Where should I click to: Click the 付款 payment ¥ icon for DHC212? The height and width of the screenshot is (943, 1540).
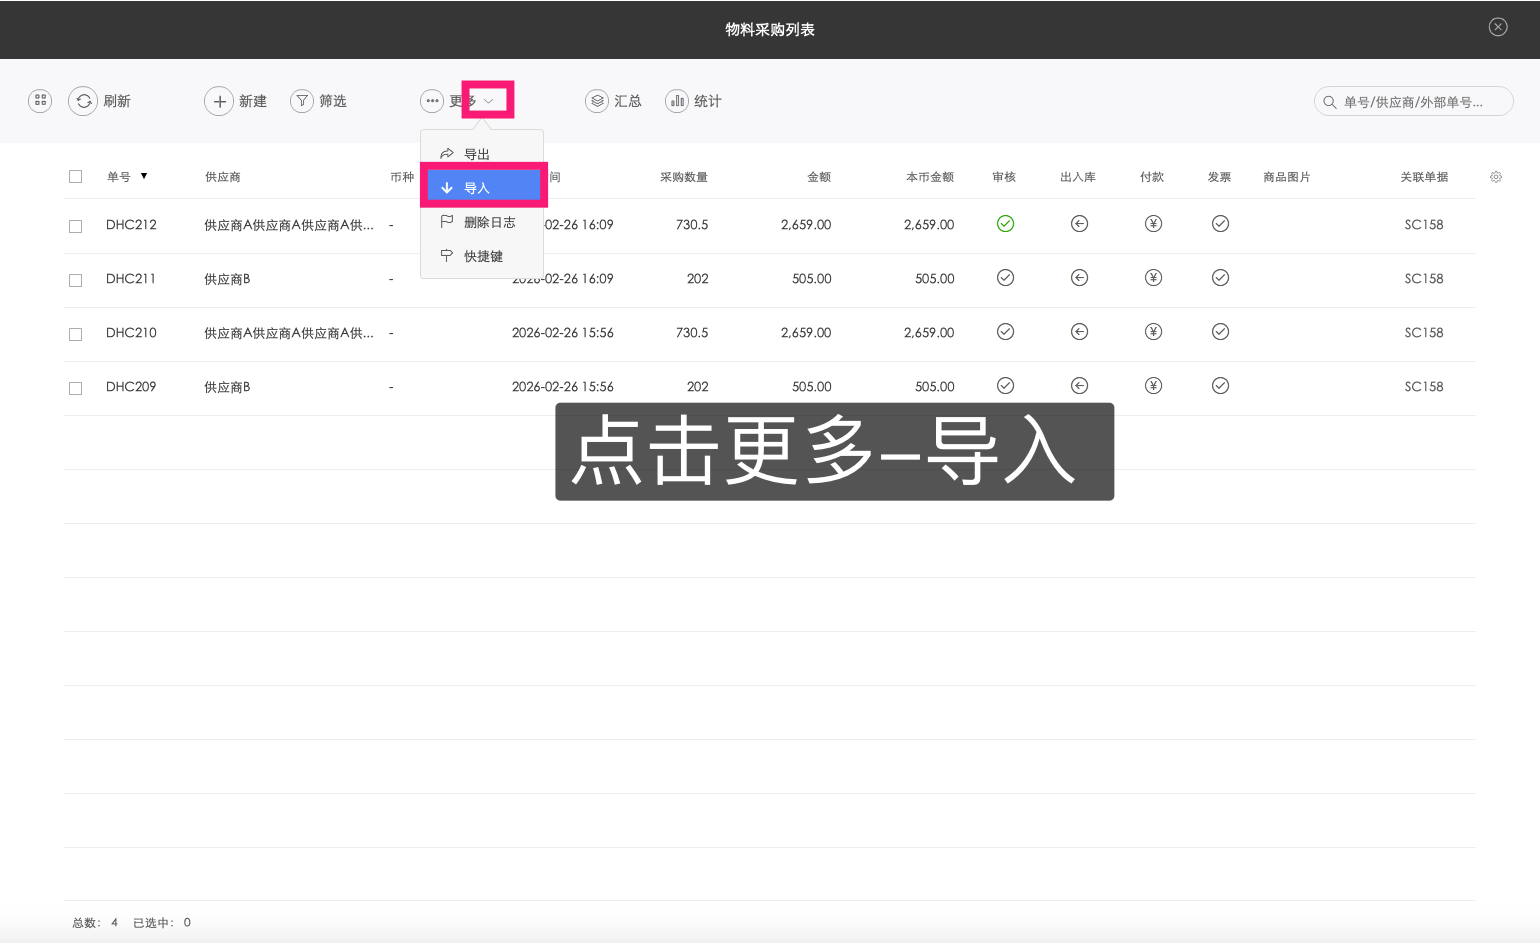click(x=1153, y=224)
